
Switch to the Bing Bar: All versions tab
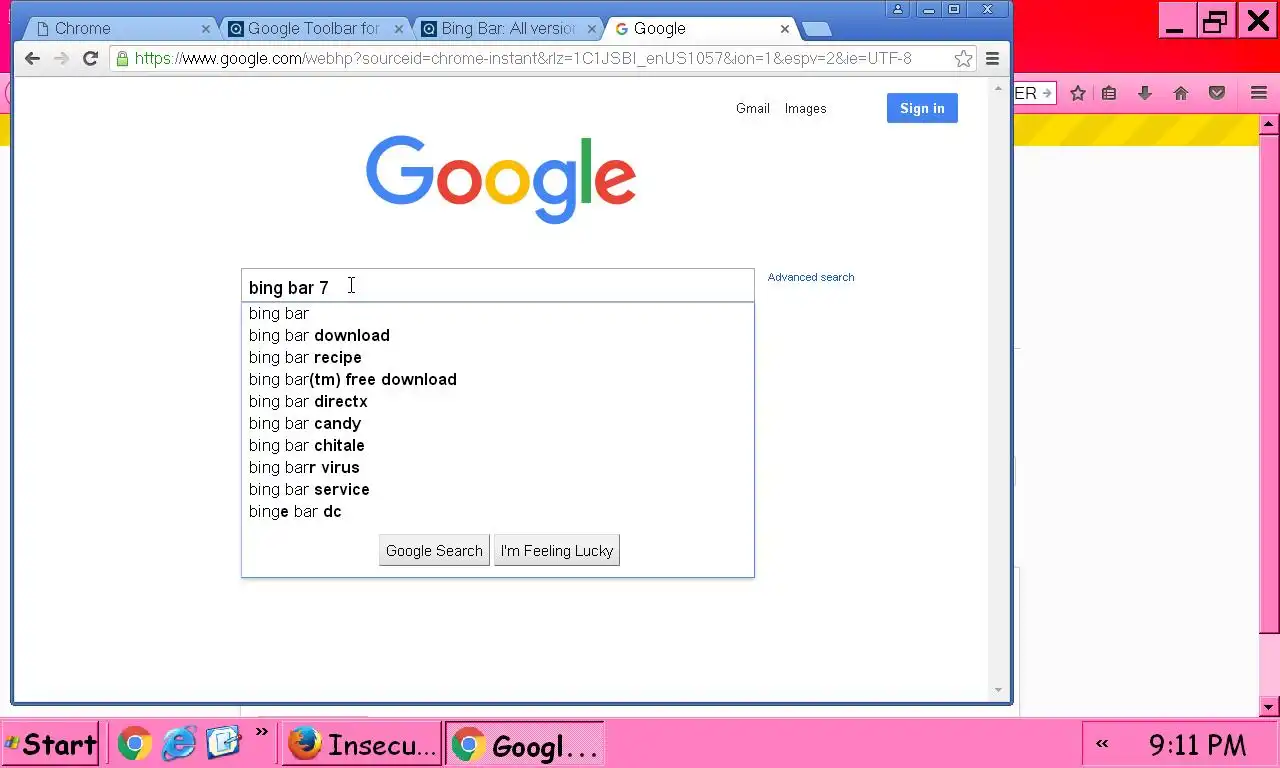506,29
